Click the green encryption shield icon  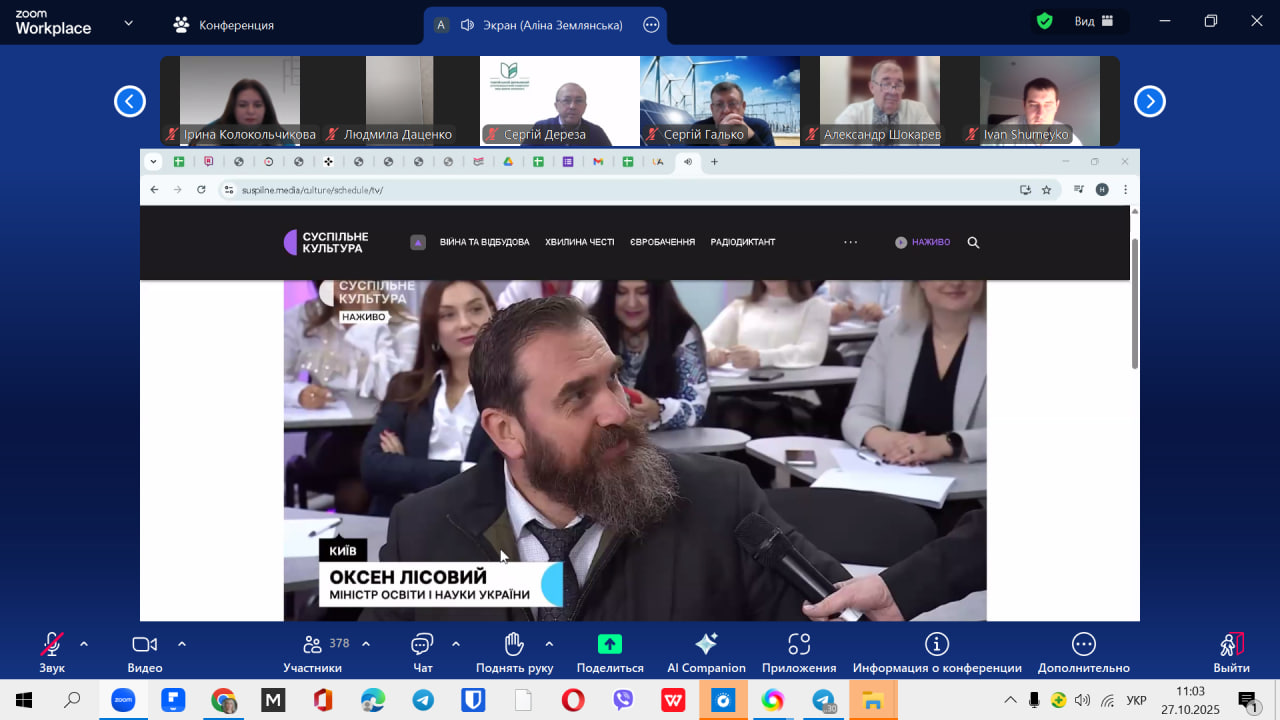tap(1044, 22)
